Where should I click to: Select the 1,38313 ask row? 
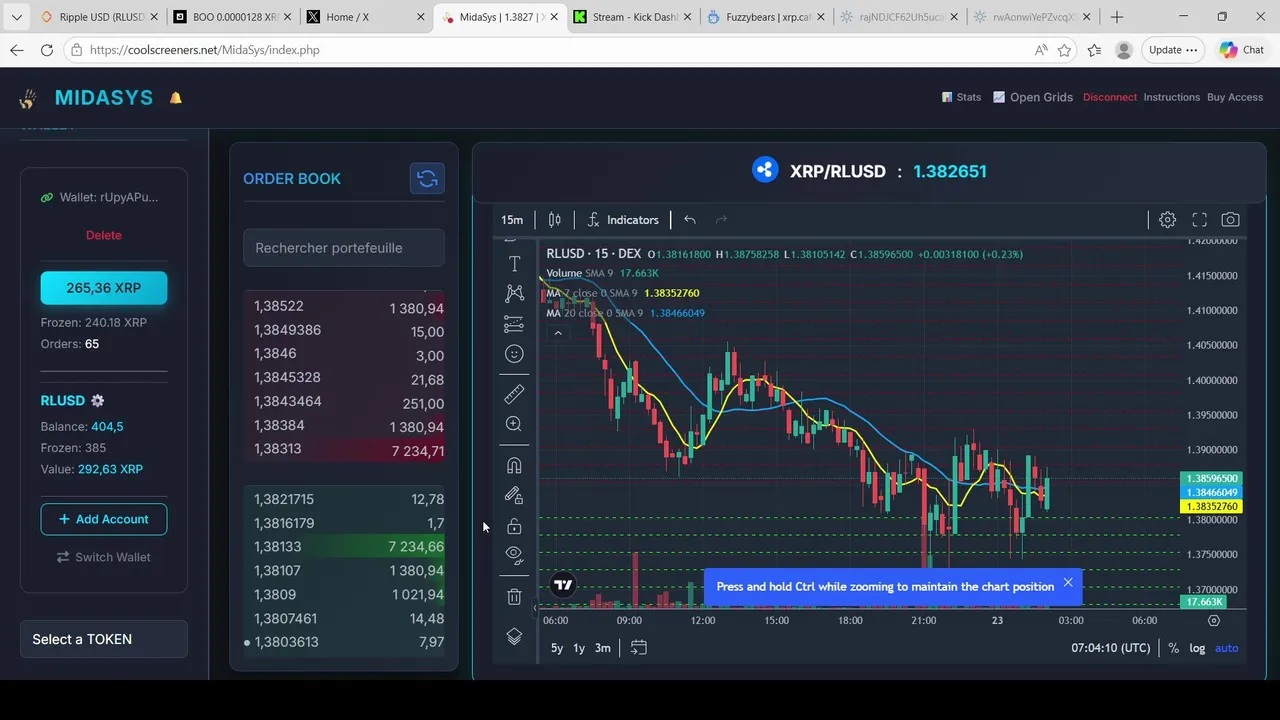coord(344,450)
